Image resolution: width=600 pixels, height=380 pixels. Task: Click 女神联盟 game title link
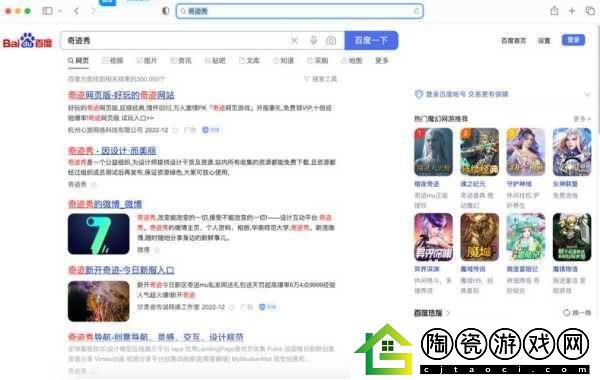[x=565, y=184]
